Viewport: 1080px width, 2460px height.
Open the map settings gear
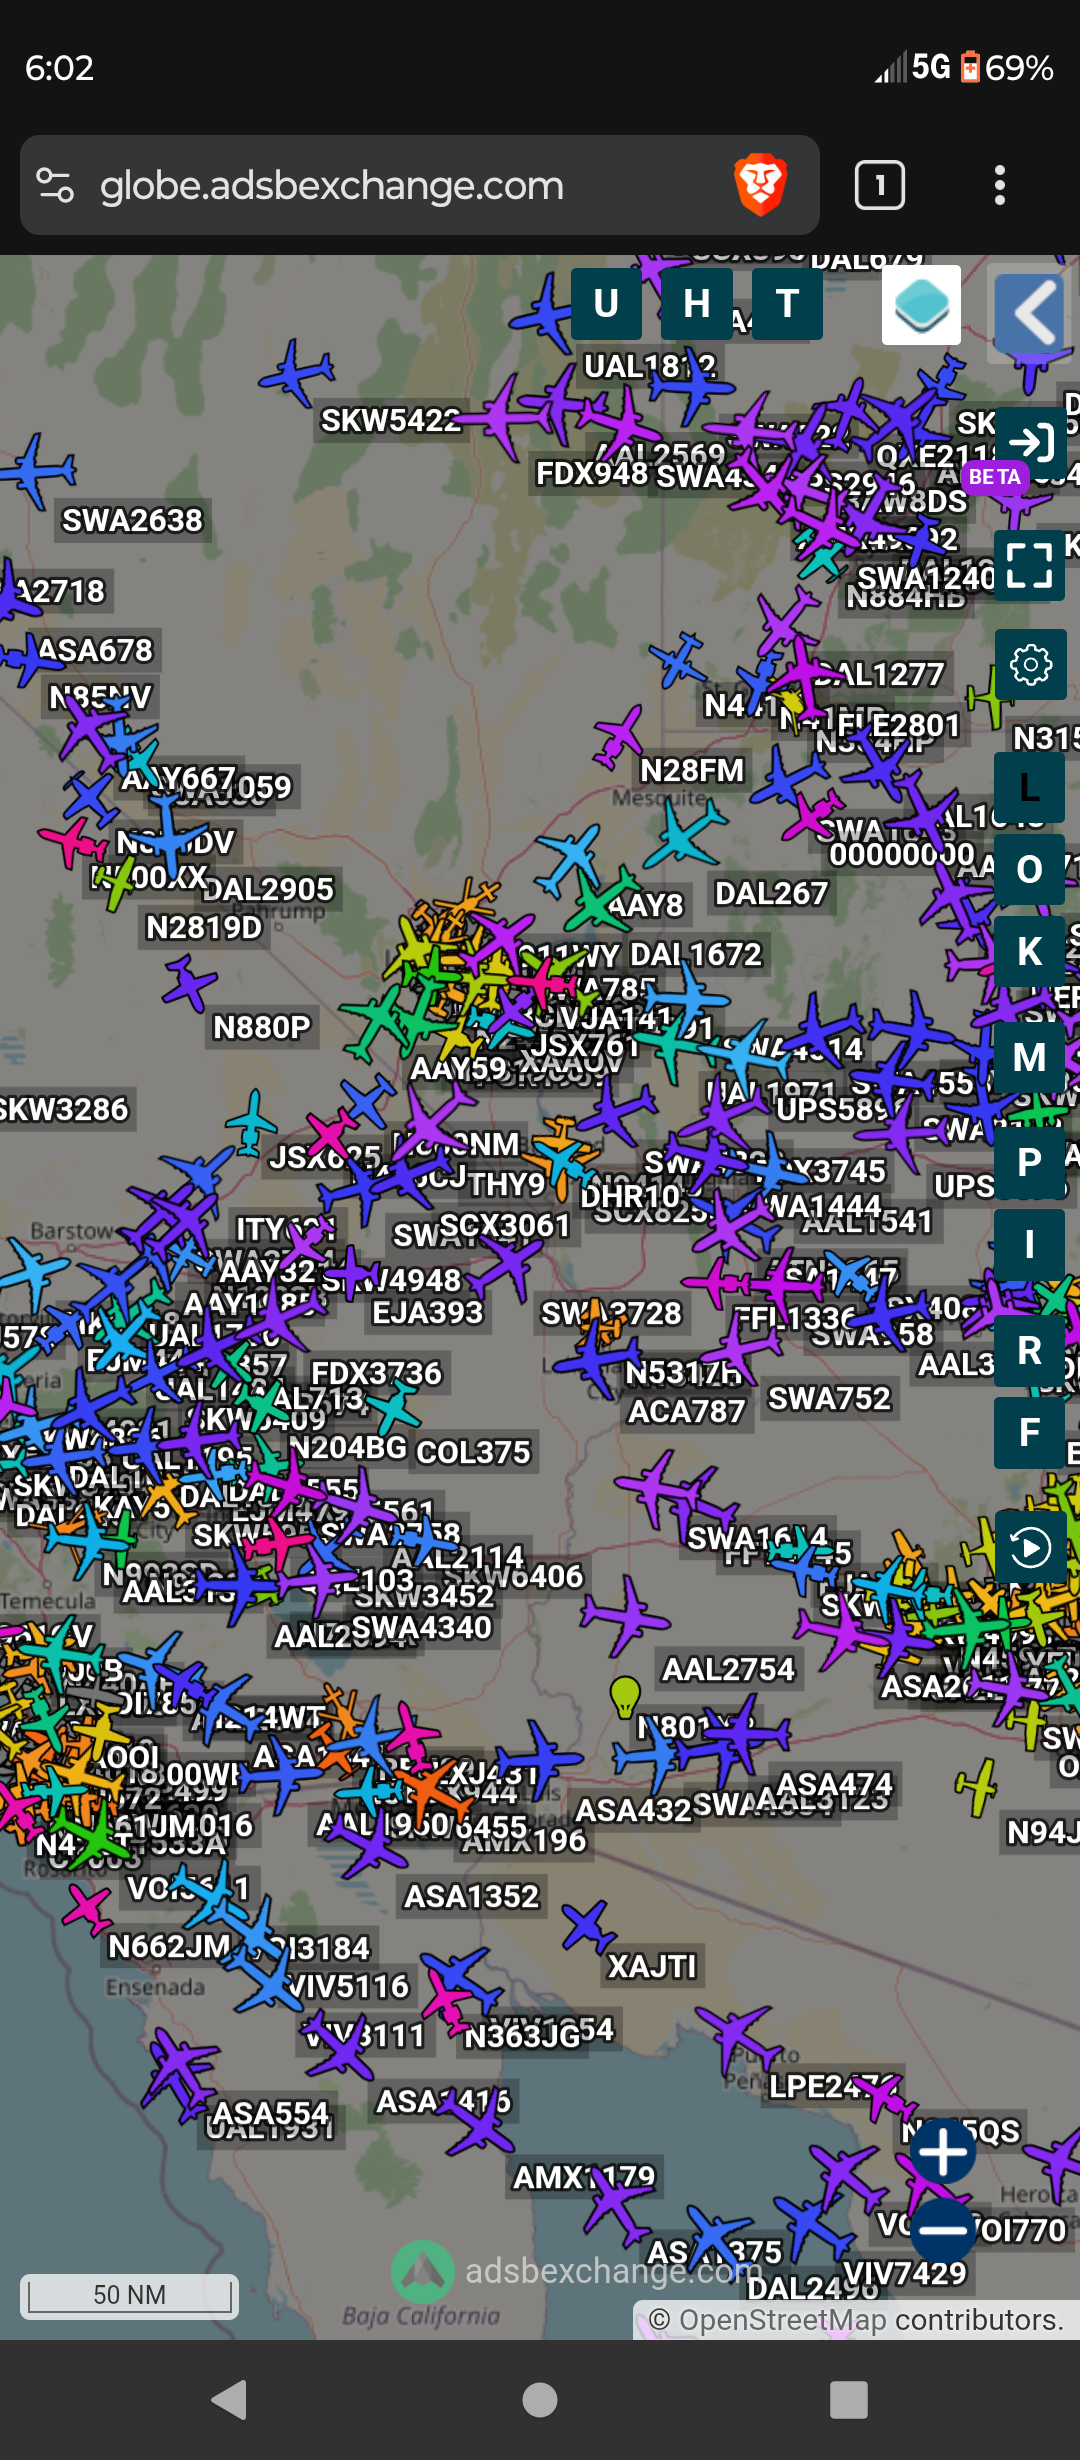[1030, 664]
